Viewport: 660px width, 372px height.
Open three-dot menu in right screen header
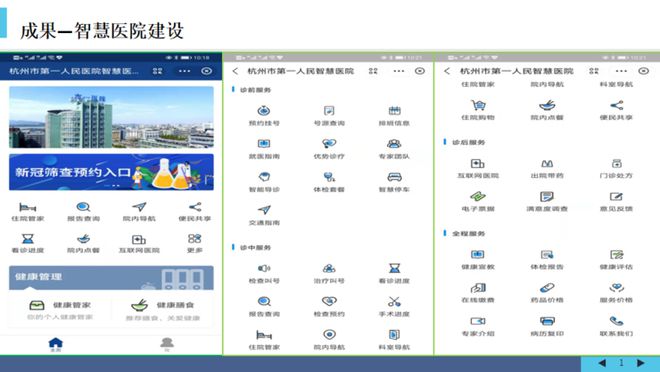[621, 71]
